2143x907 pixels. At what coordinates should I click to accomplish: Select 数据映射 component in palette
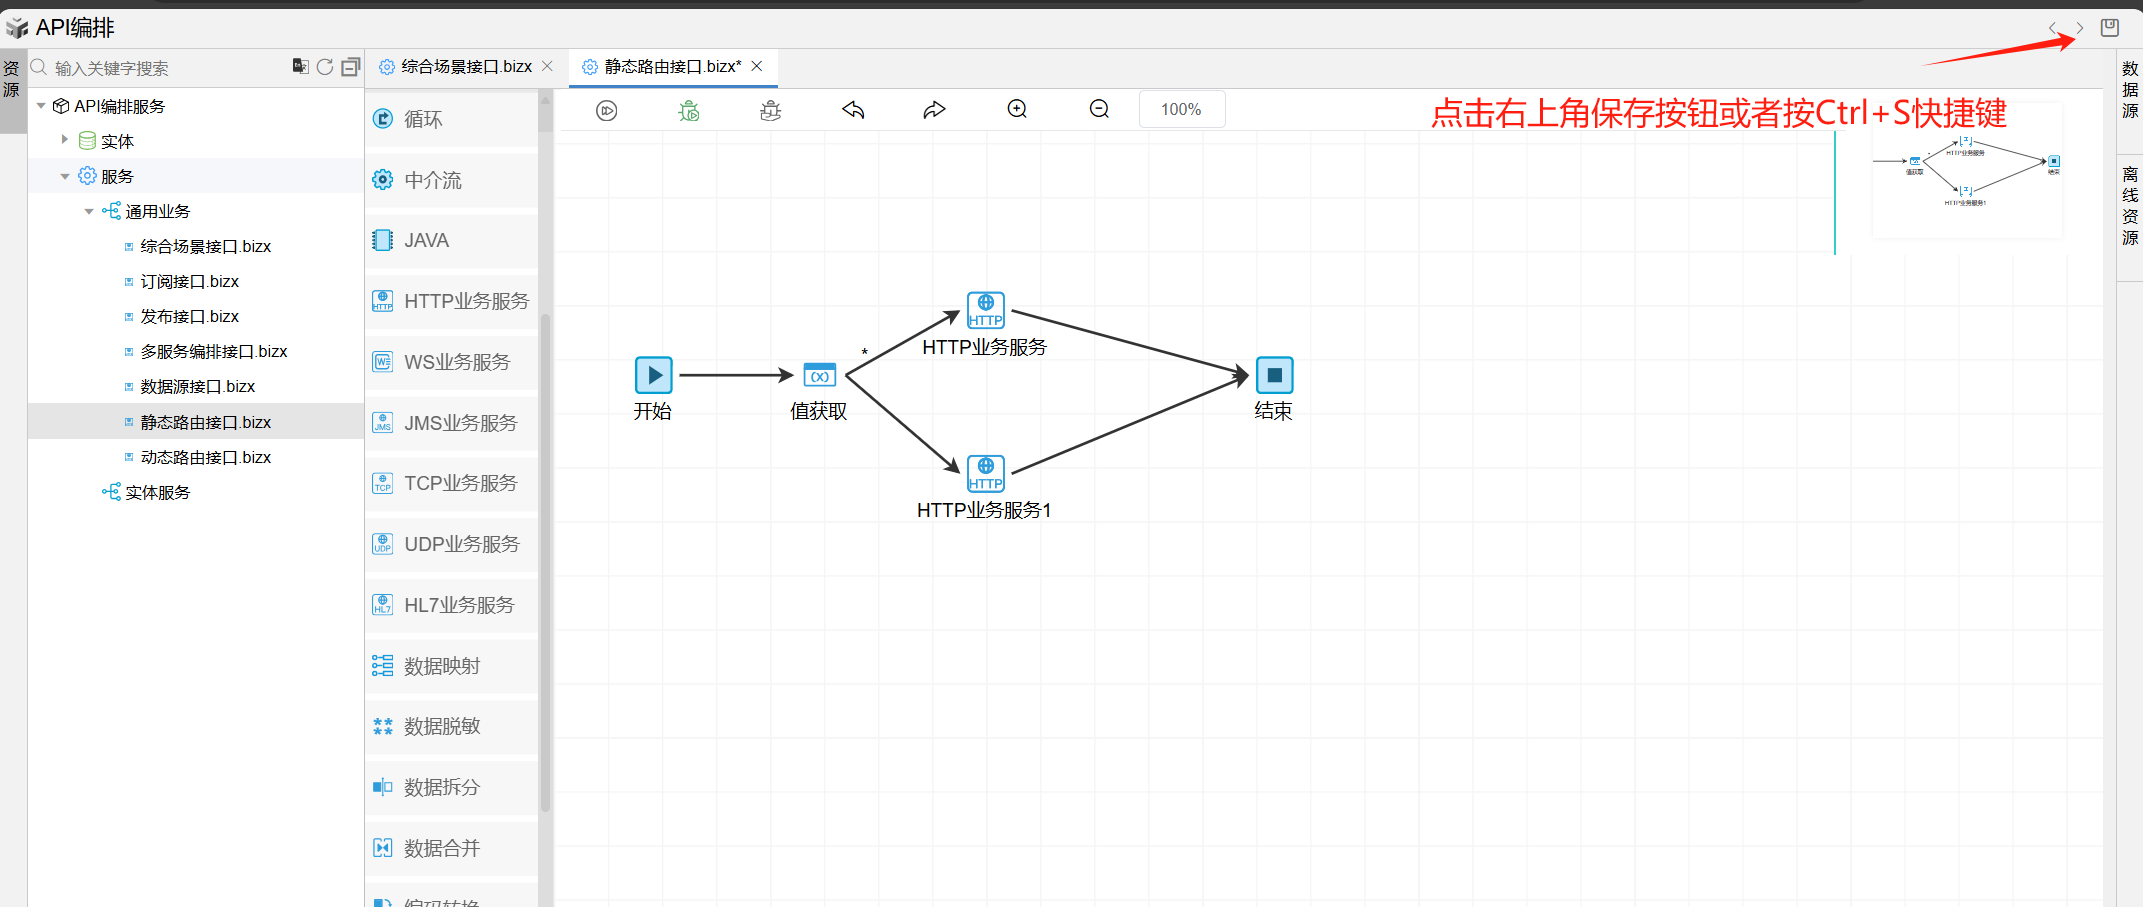[442, 666]
